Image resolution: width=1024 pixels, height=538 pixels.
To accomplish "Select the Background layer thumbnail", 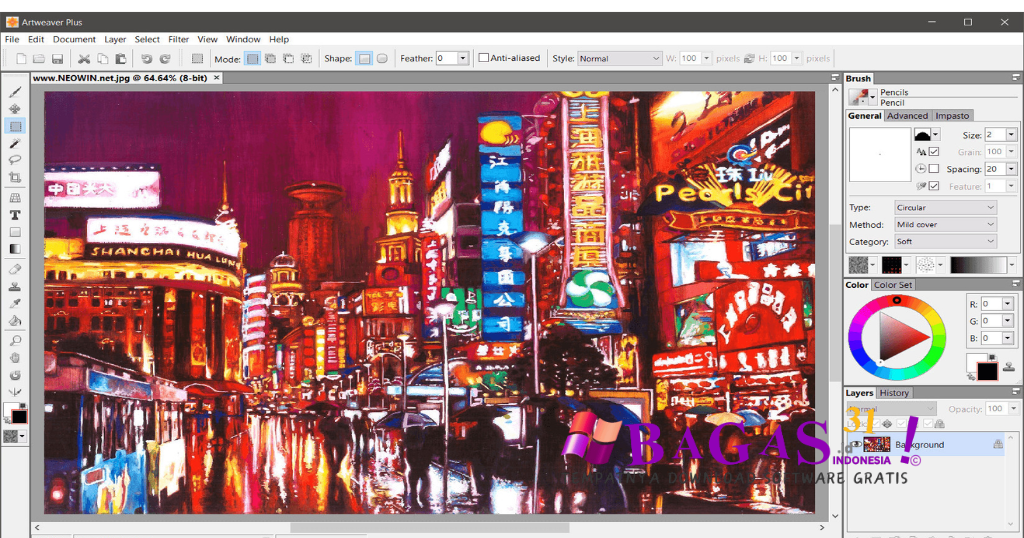I will 876,445.
